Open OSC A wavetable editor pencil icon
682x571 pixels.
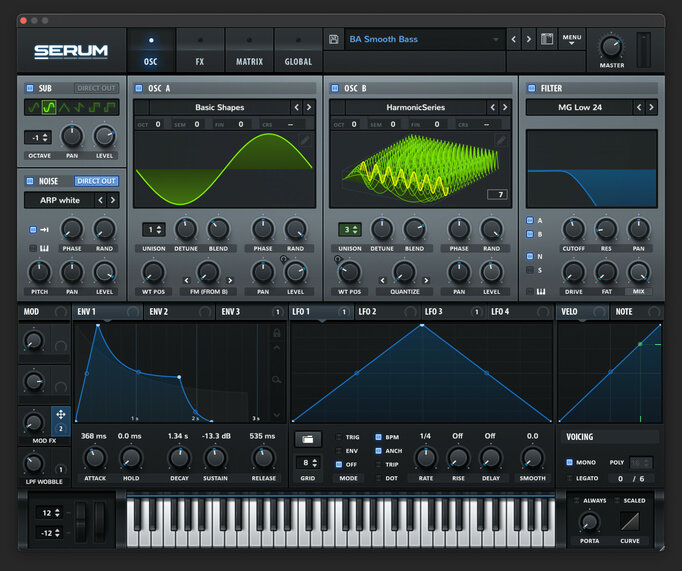pyautogui.click(x=305, y=140)
